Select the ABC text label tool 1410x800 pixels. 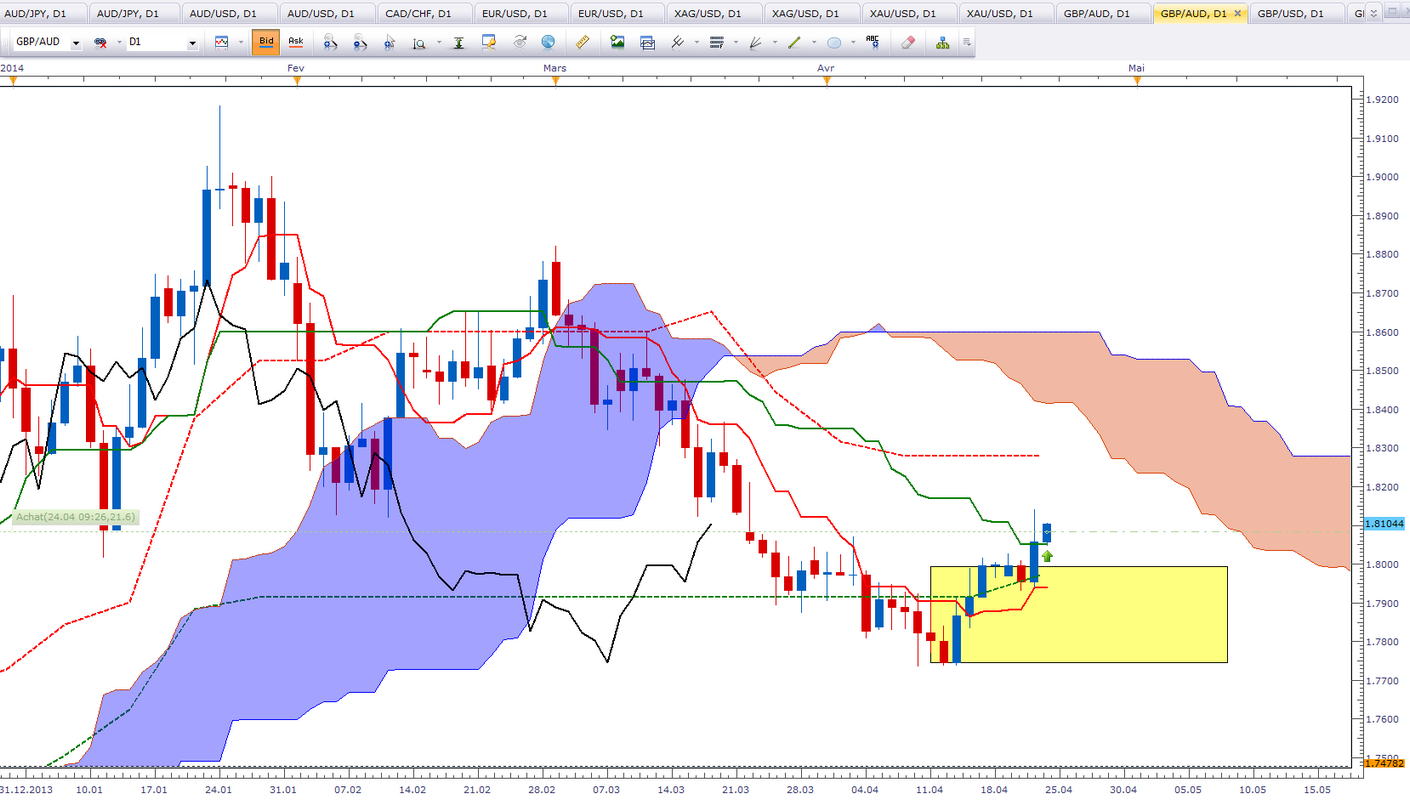click(x=873, y=42)
